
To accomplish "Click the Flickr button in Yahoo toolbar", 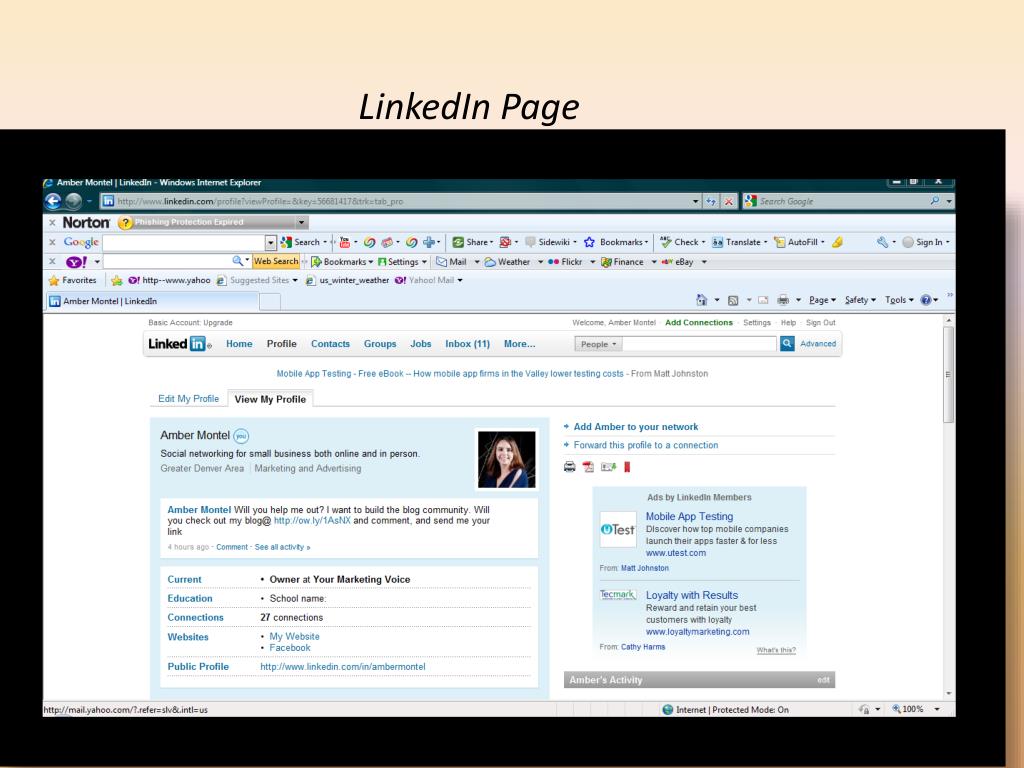I will (x=565, y=262).
